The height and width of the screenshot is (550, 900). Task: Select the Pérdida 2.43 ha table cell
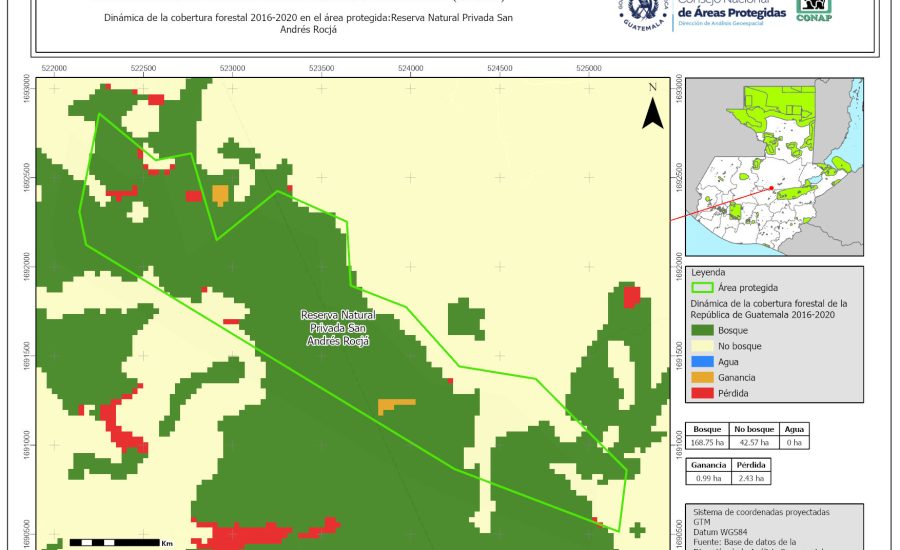coord(751,478)
